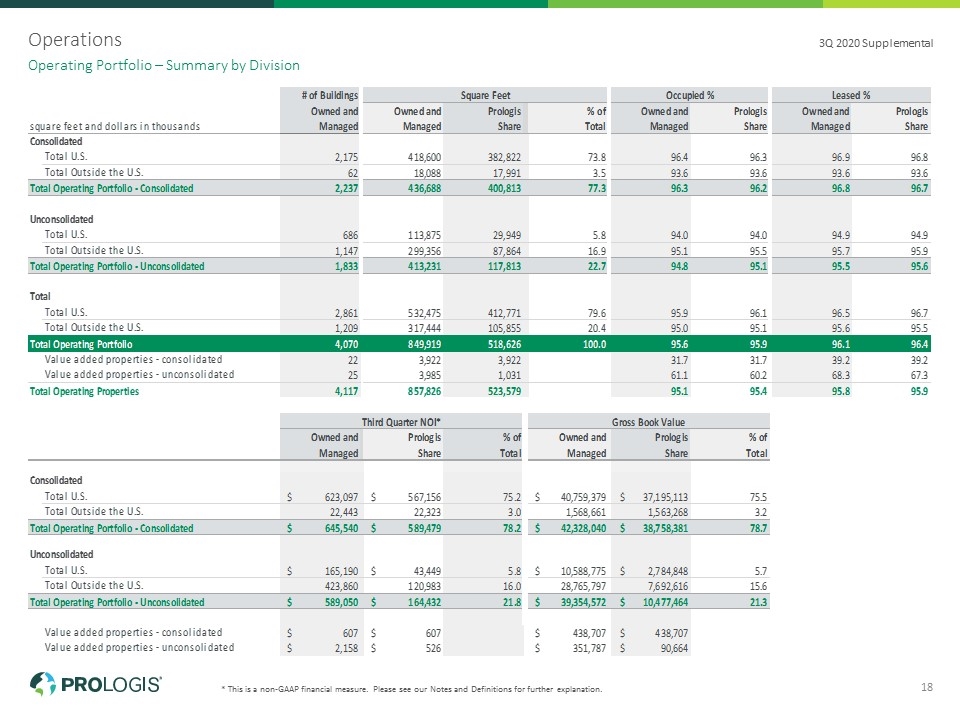The width and height of the screenshot is (960, 720).
Task: Click Total Operating Properties row label
Action: coord(84,392)
